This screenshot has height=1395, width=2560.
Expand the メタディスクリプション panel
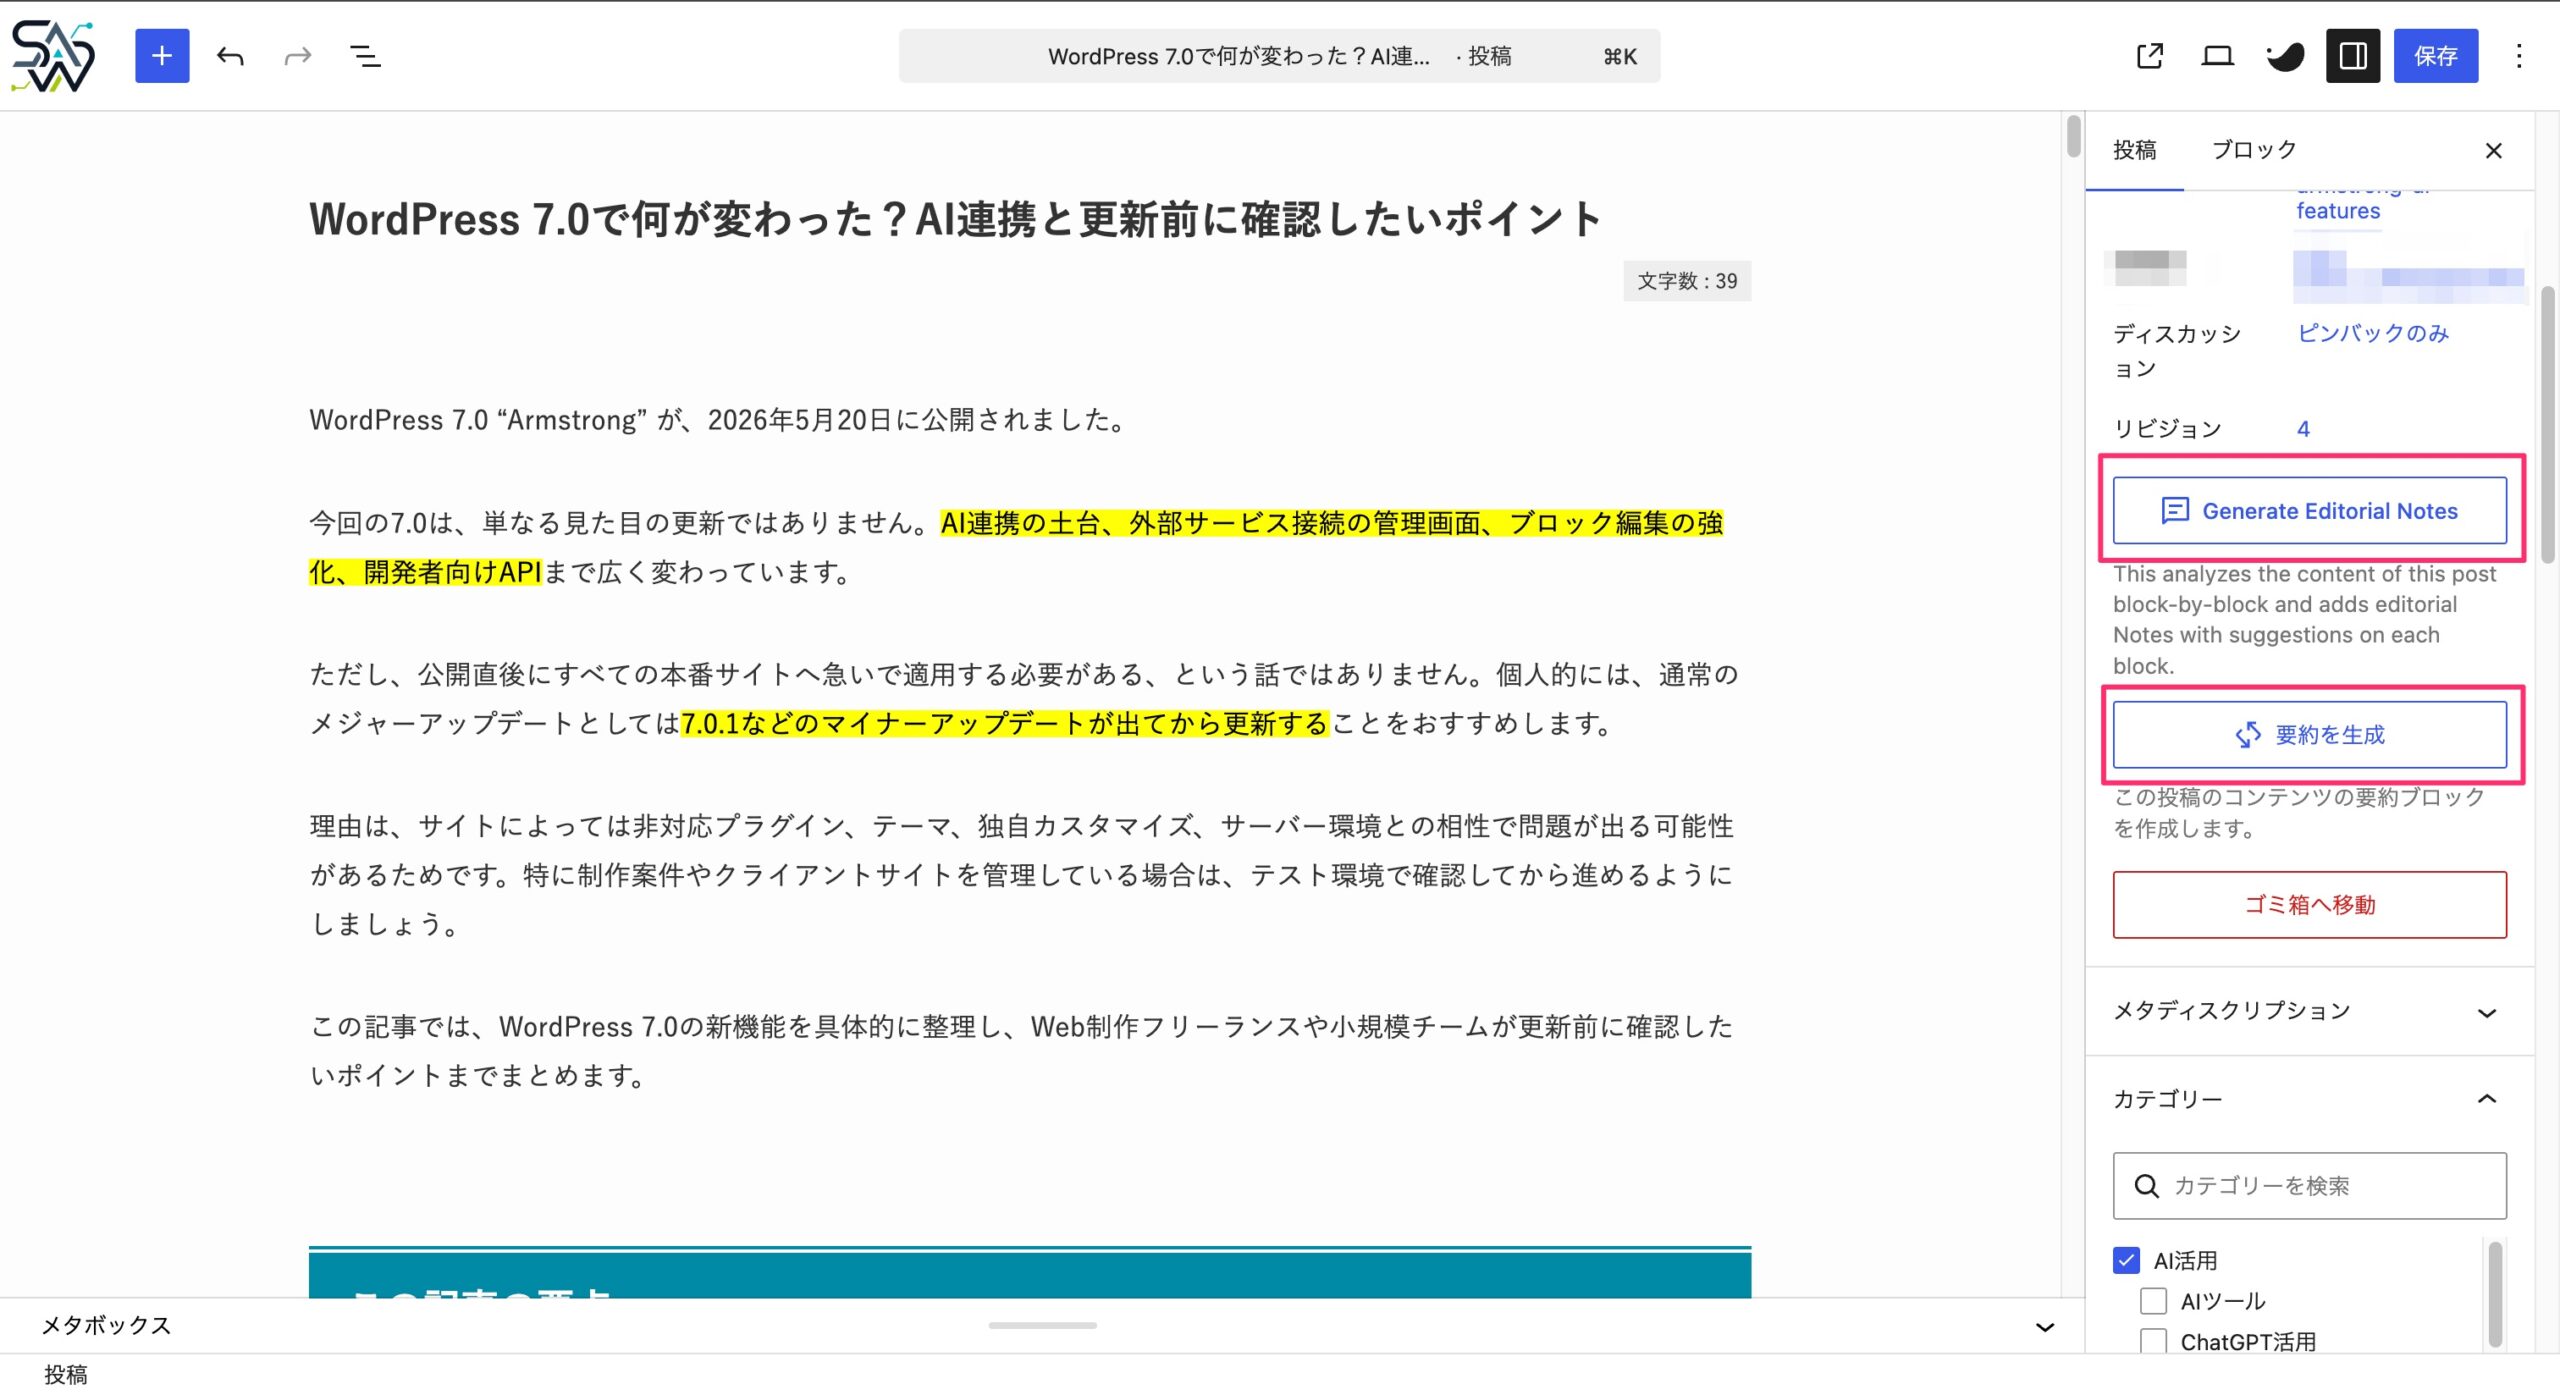coord(2310,1012)
